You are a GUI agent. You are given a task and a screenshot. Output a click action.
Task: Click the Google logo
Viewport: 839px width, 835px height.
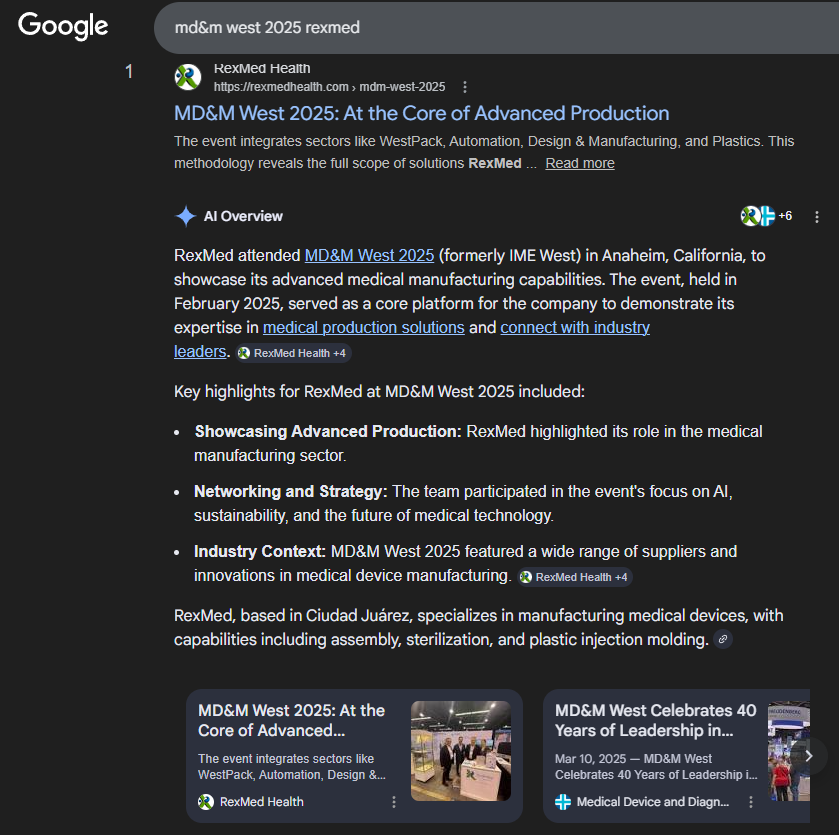[63, 26]
